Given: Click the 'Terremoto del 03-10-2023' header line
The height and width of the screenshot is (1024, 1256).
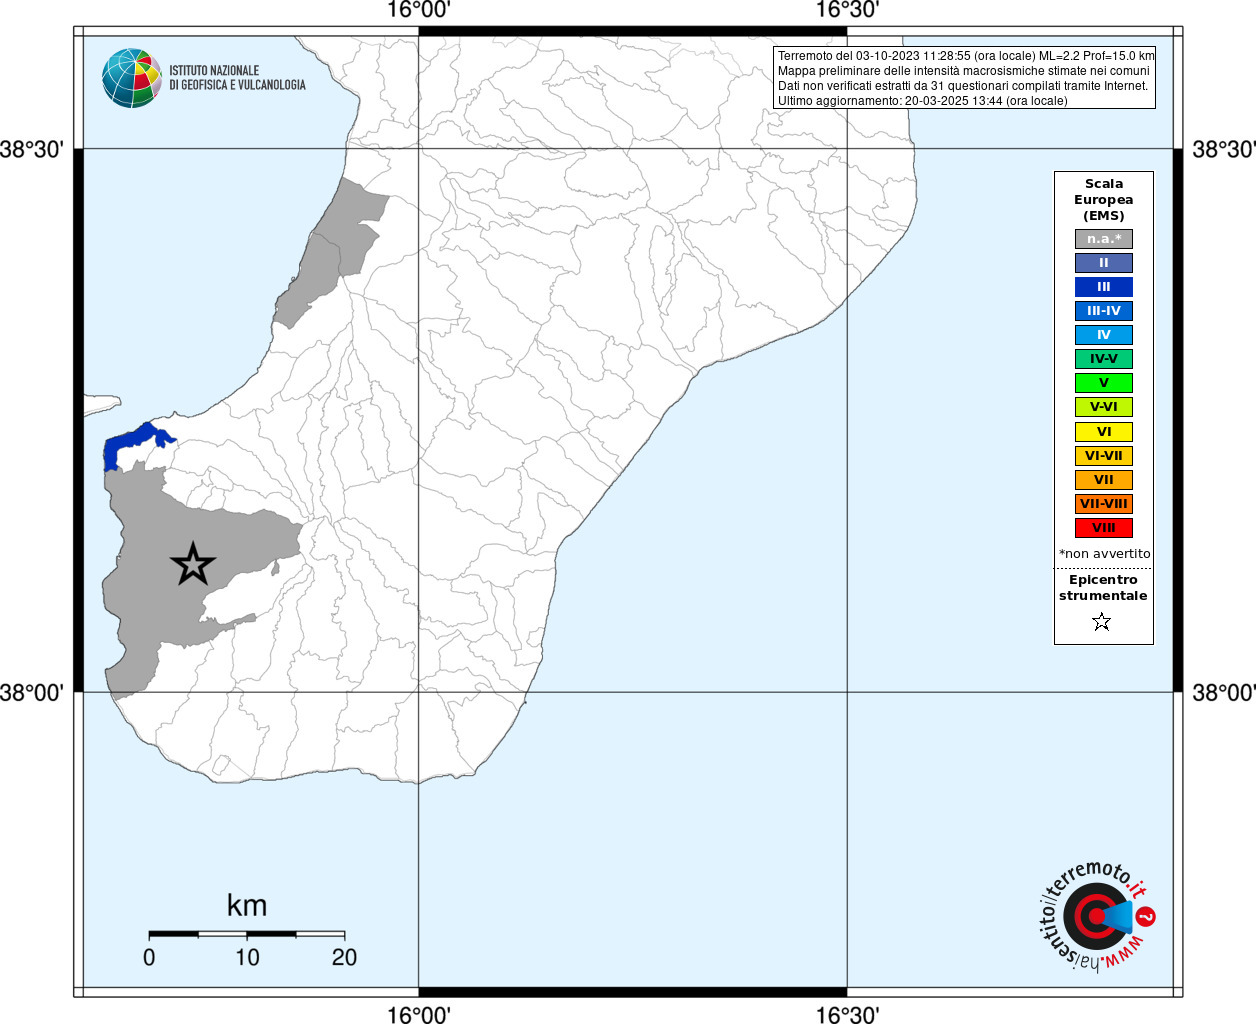Looking at the screenshot, I should click(966, 56).
